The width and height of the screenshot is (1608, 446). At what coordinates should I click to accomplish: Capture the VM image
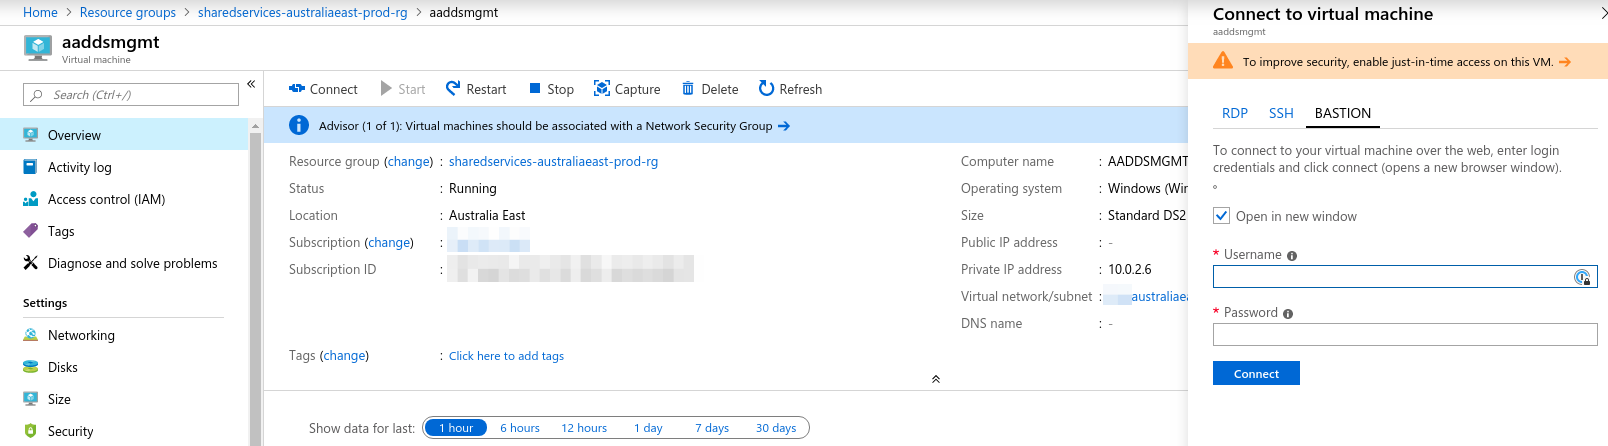(x=627, y=89)
